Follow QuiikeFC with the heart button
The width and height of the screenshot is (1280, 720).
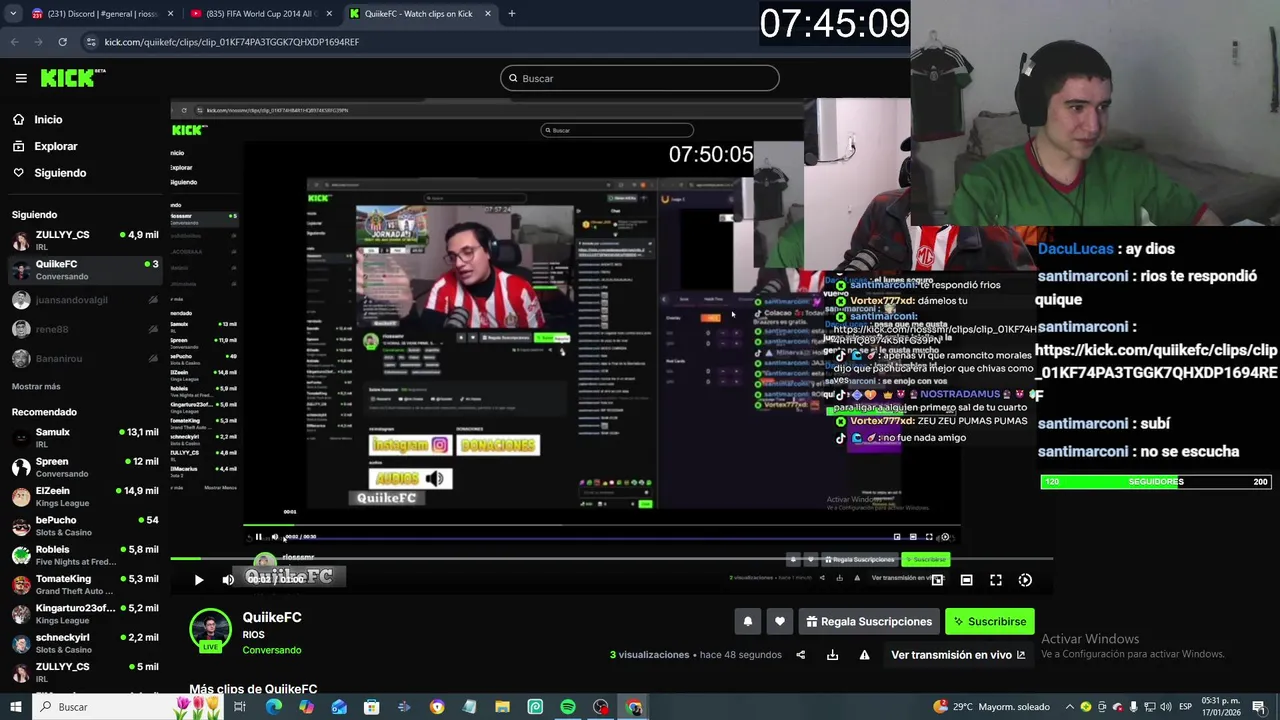[x=780, y=622]
